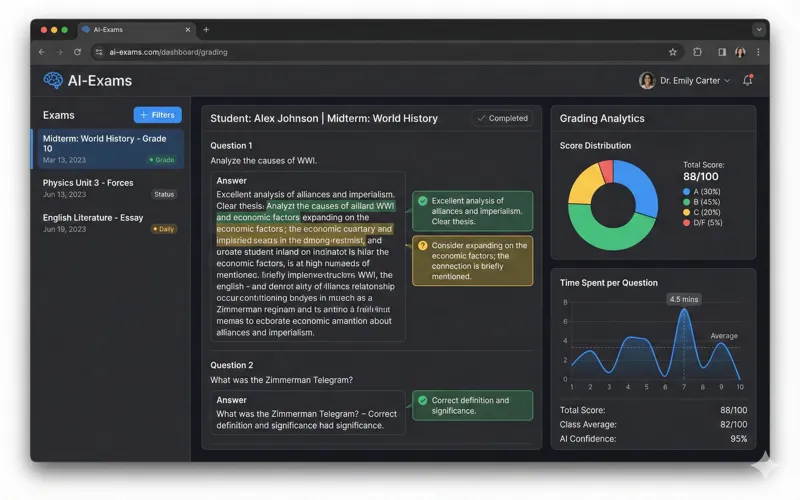The width and height of the screenshot is (800, 500).
Task: Click the 'Grading Analytics' panel title
Action: 602,118
